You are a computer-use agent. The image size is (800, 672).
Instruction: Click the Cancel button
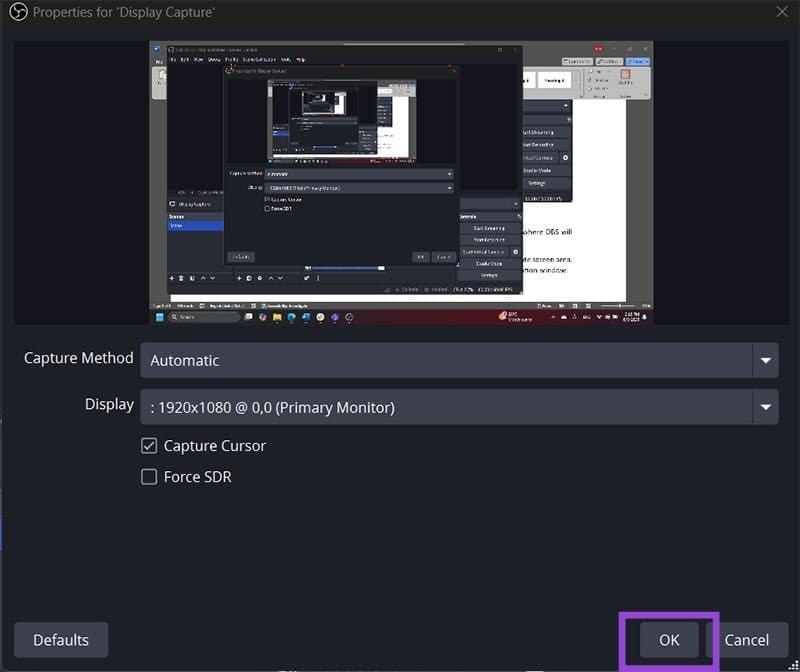746,640
